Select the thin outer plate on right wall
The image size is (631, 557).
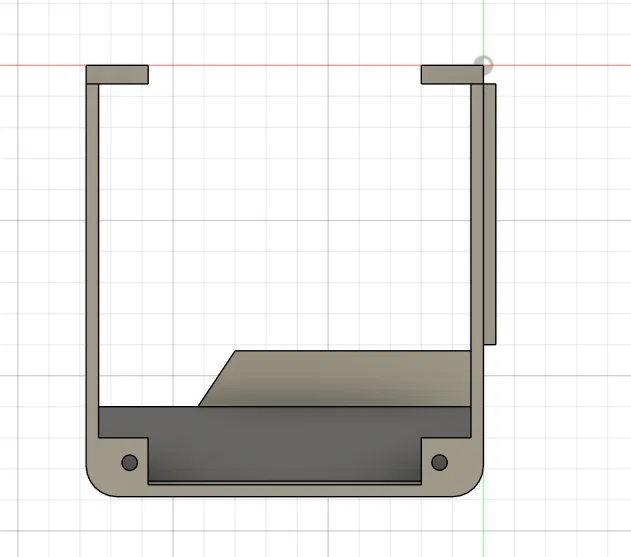pyautogui.click(x=490, y=214)
